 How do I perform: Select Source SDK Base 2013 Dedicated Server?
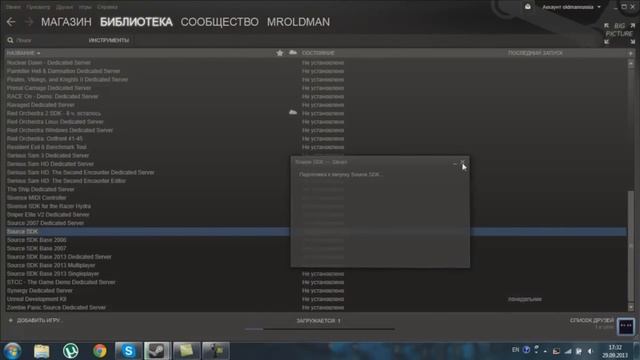coord(59,257)
